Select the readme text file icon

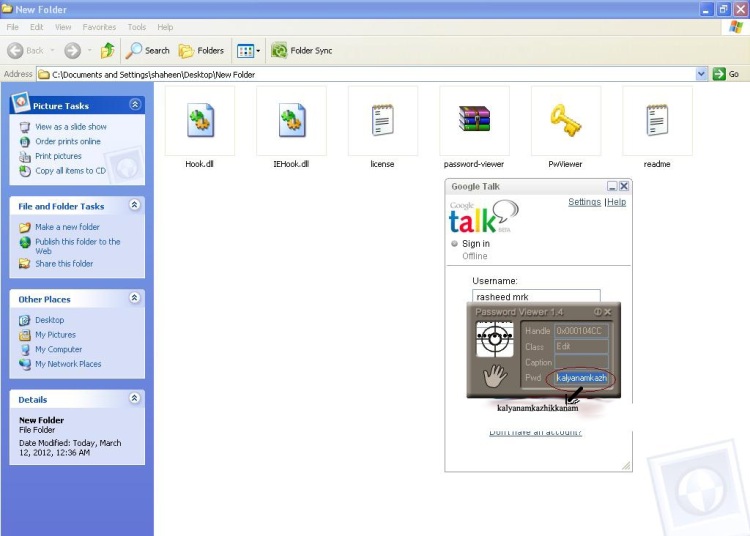click(x=657, y=120)
